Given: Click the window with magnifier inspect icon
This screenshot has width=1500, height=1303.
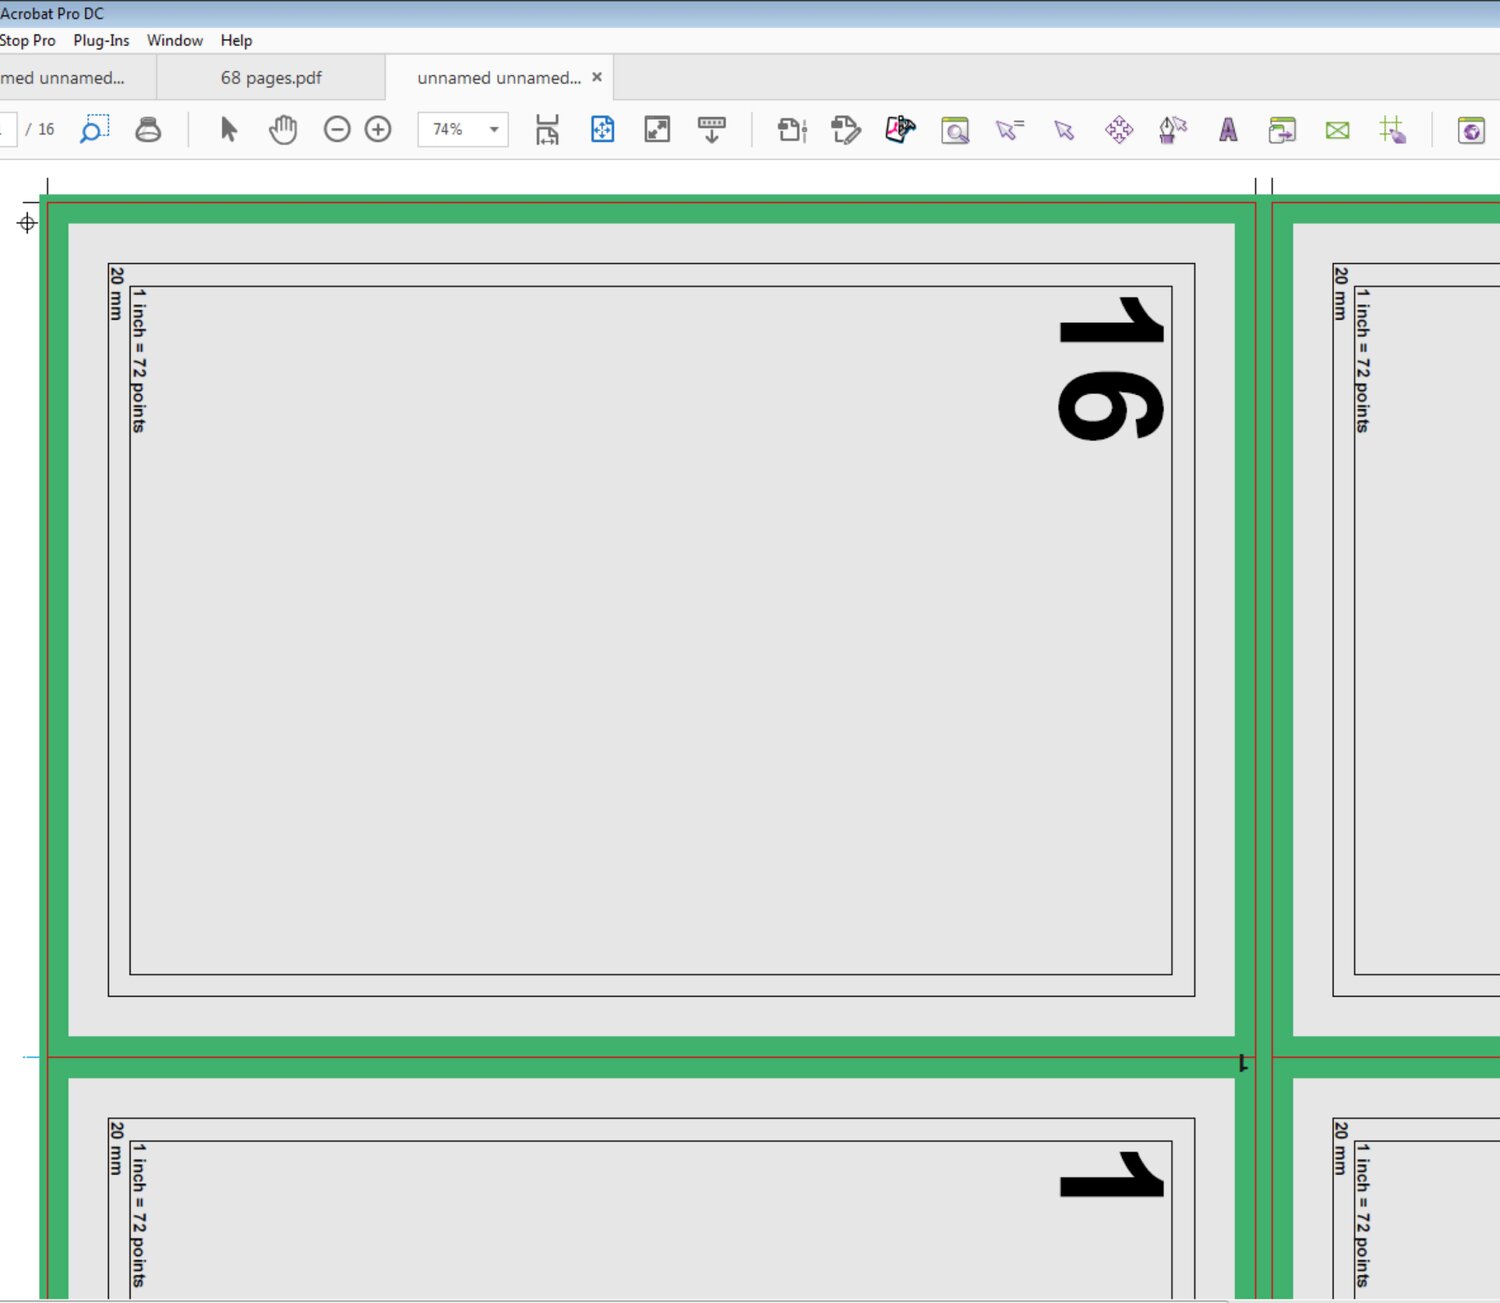Looking at the screenshot, I should click(955, 130).
